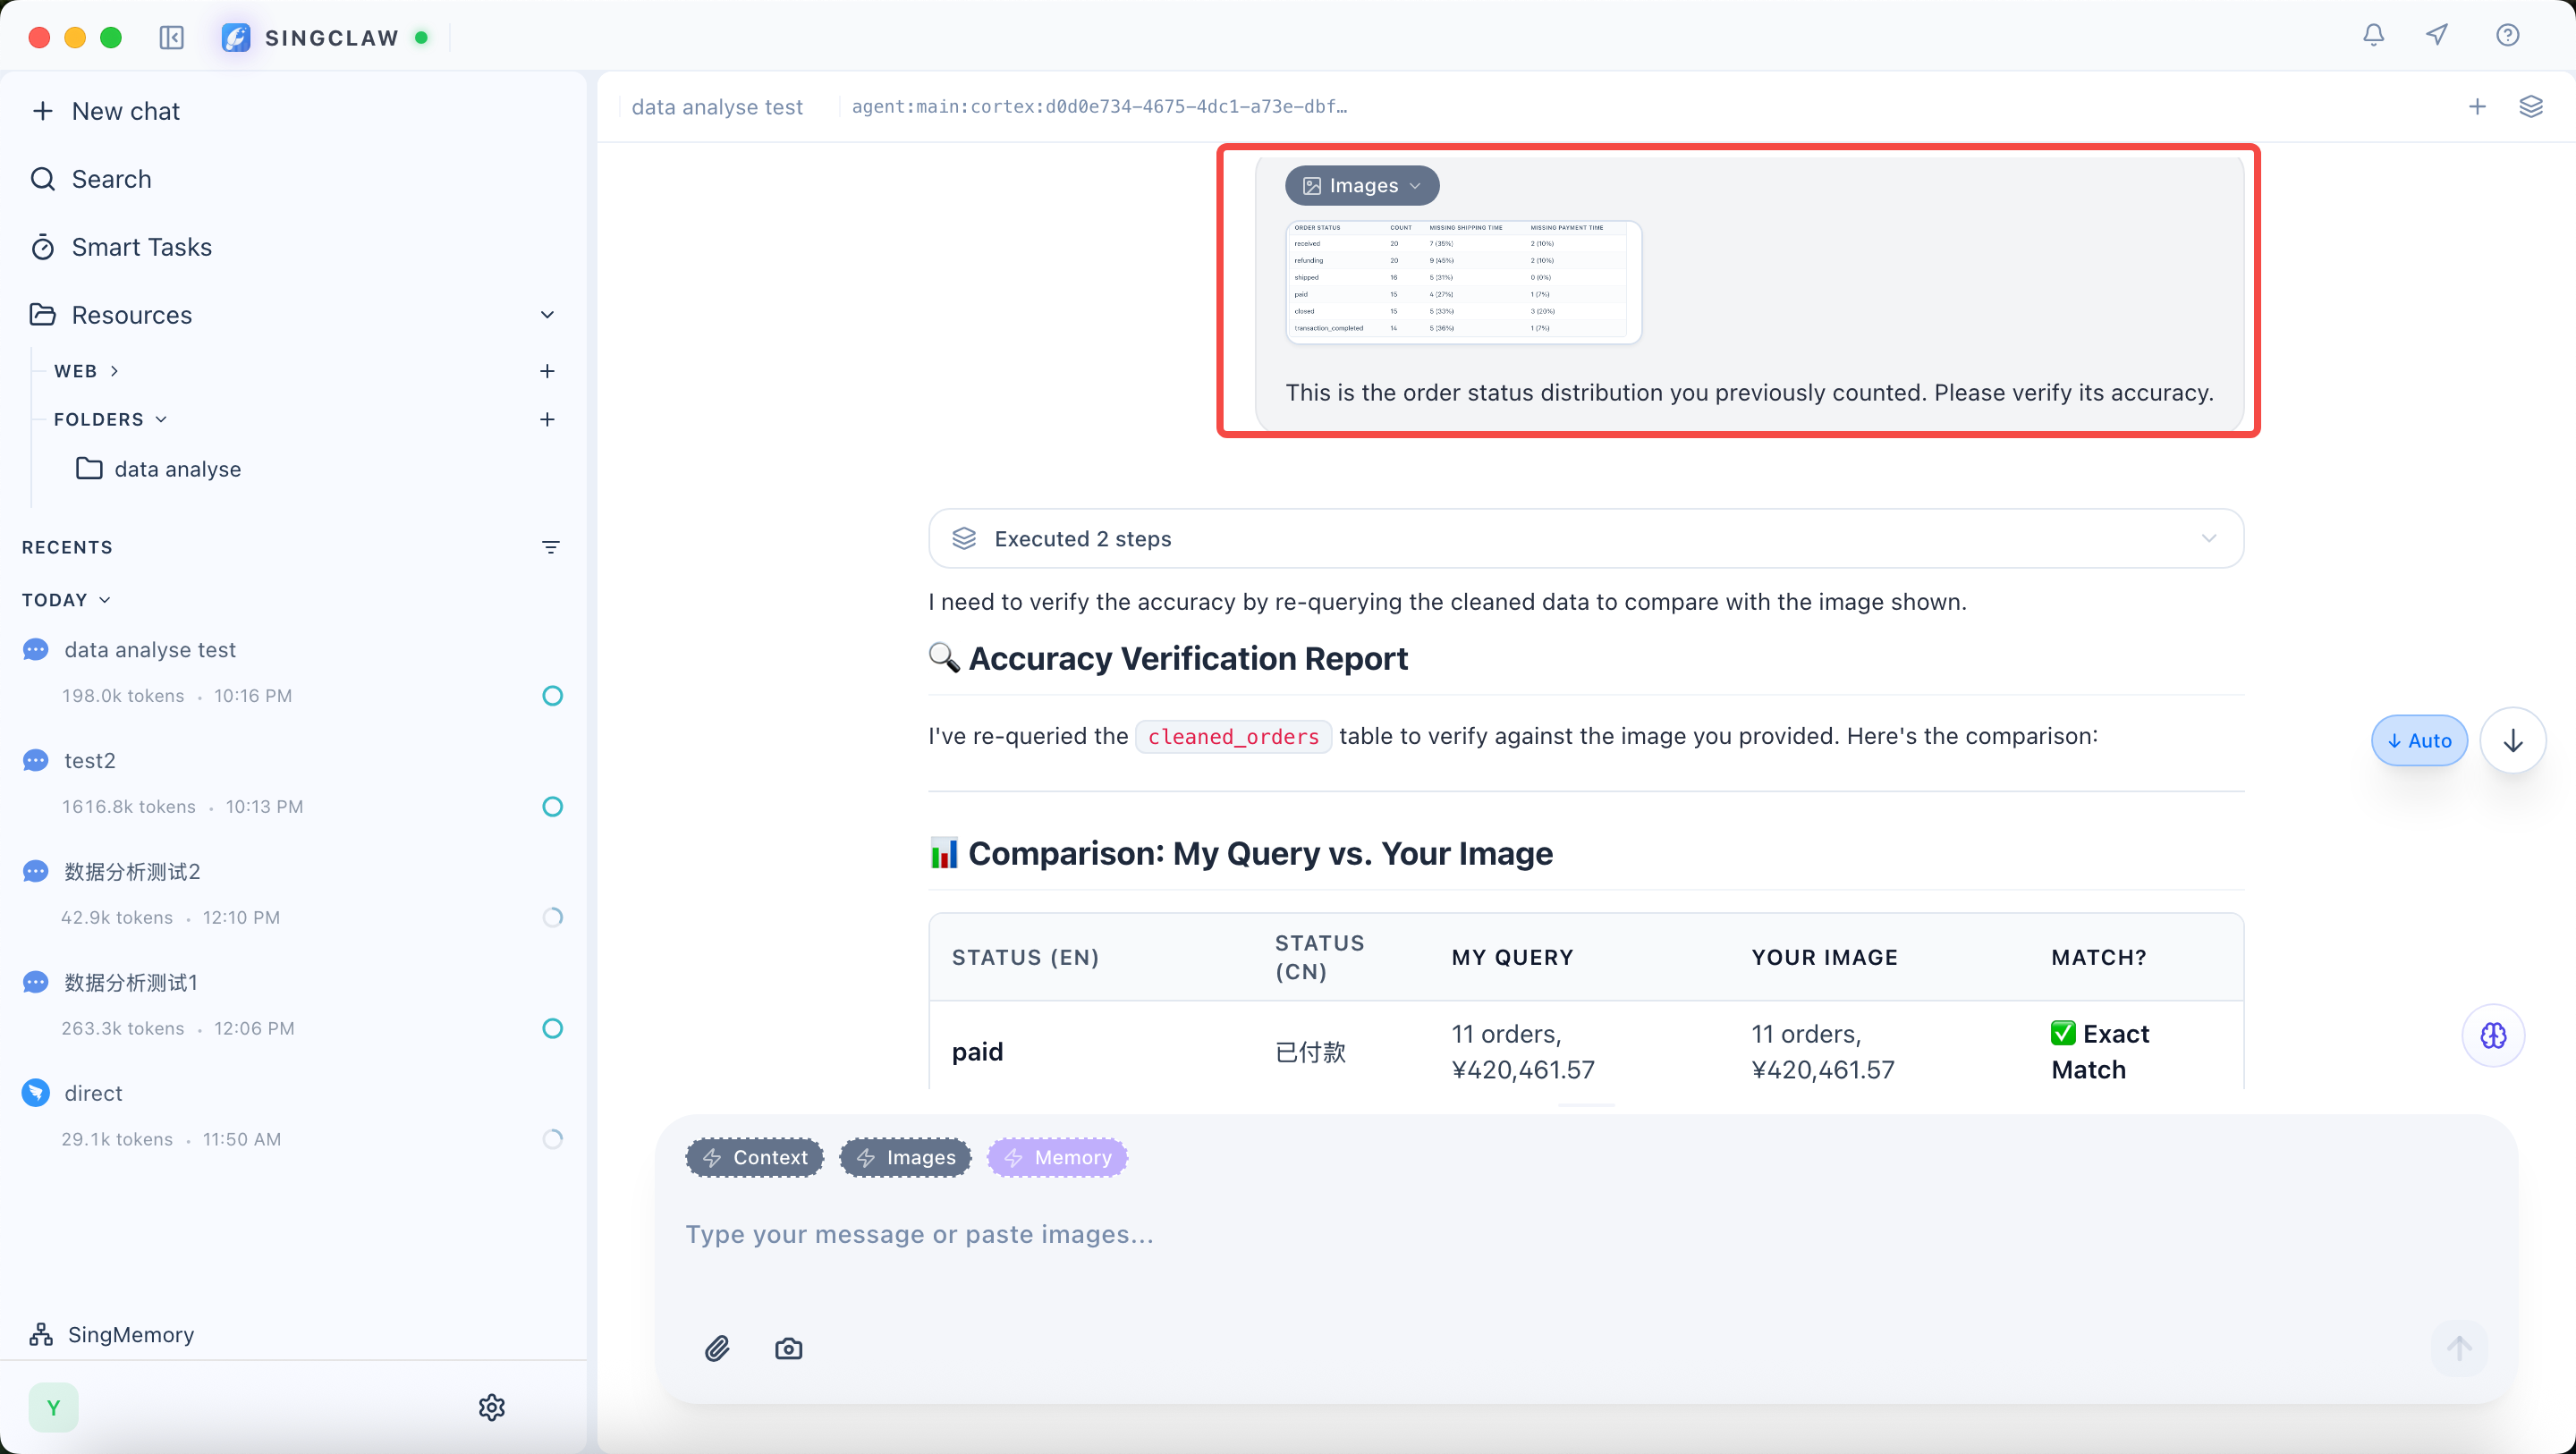Screen dimensions: 2576x1454
Task: Toggle the Context chip in message box
Action: (x=755, y=1157)
